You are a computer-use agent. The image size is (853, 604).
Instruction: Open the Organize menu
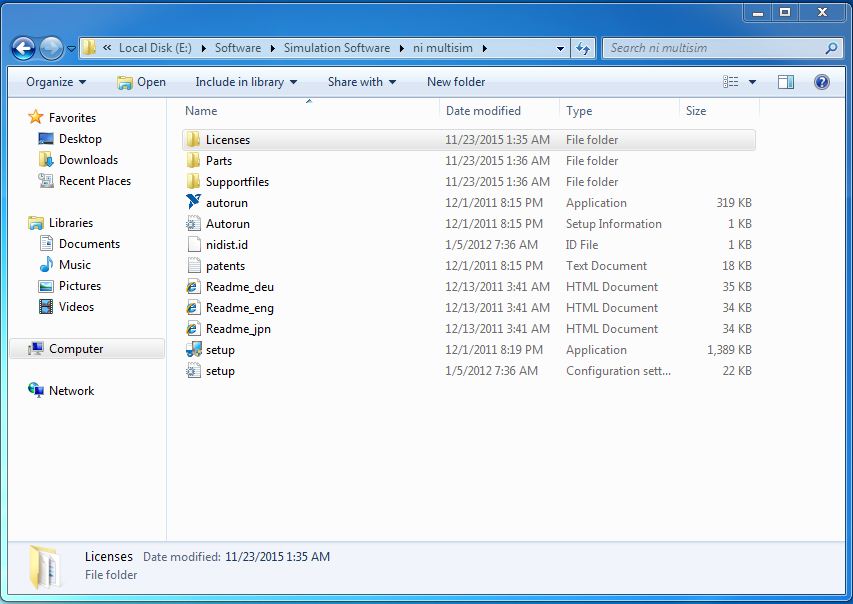point(56,82)
